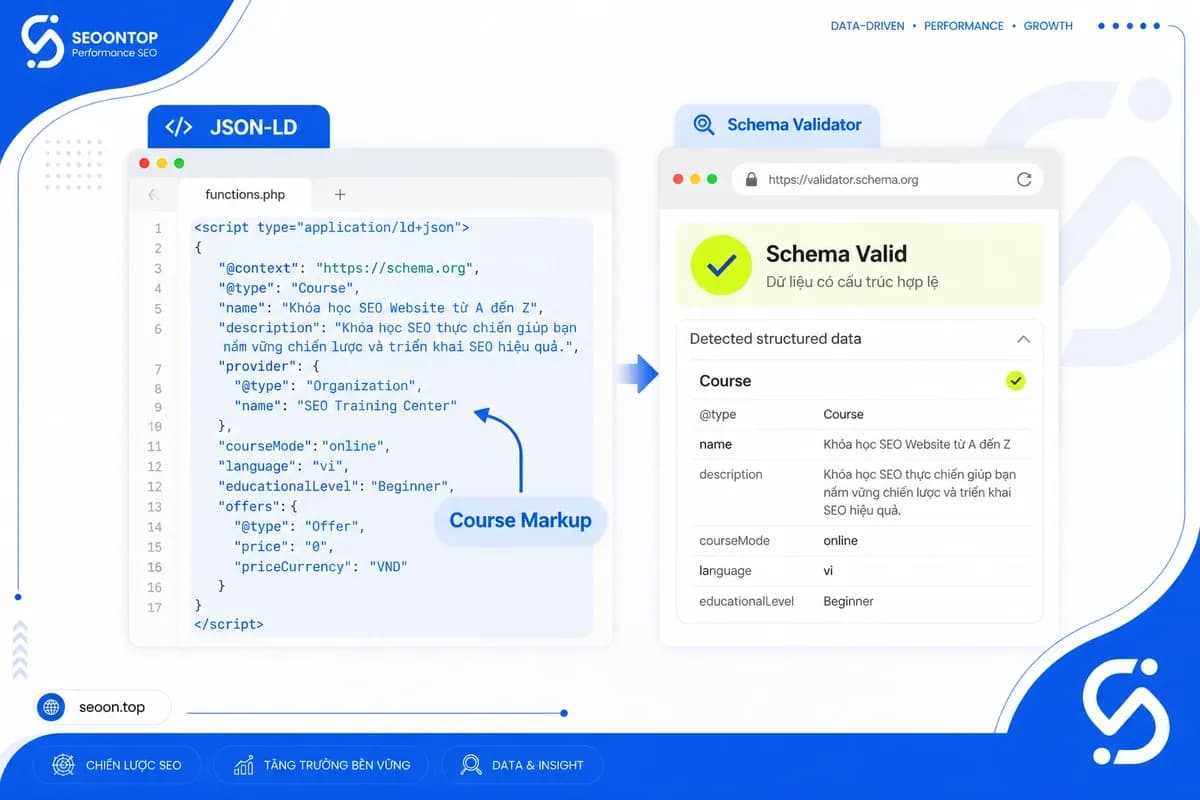Screen dimensions: 1200x800
Task: Click the "price": "0" code line
Action: click(283, 547)
